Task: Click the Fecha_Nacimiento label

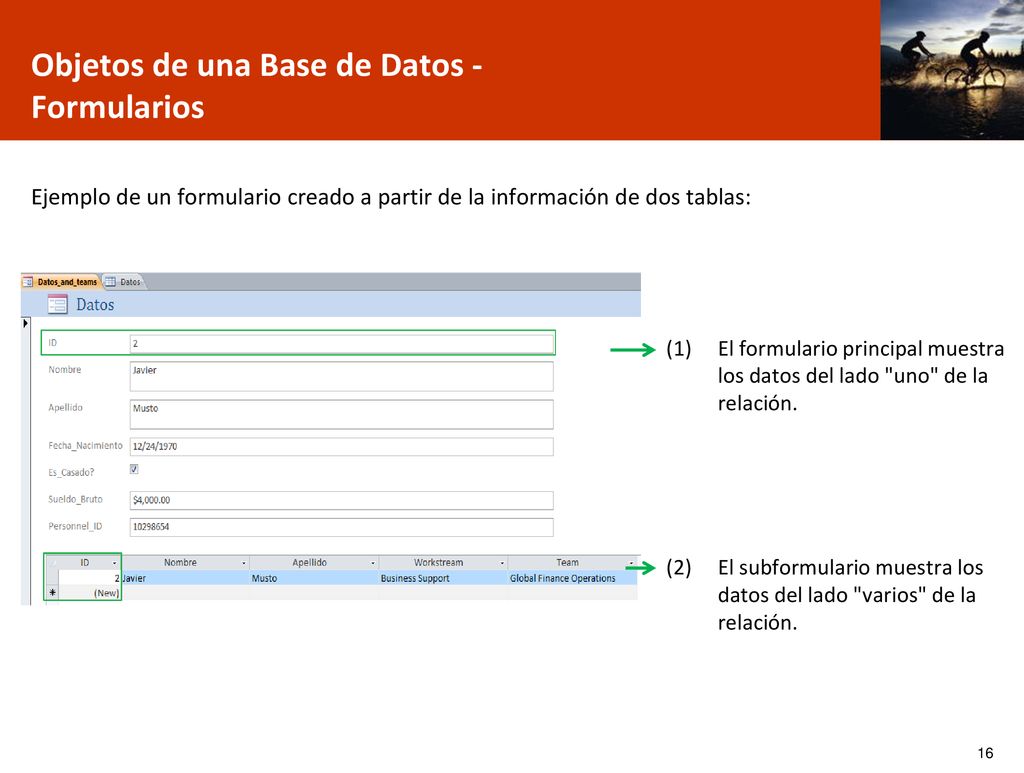Action: pyautogui.click(x=85, y=445)
